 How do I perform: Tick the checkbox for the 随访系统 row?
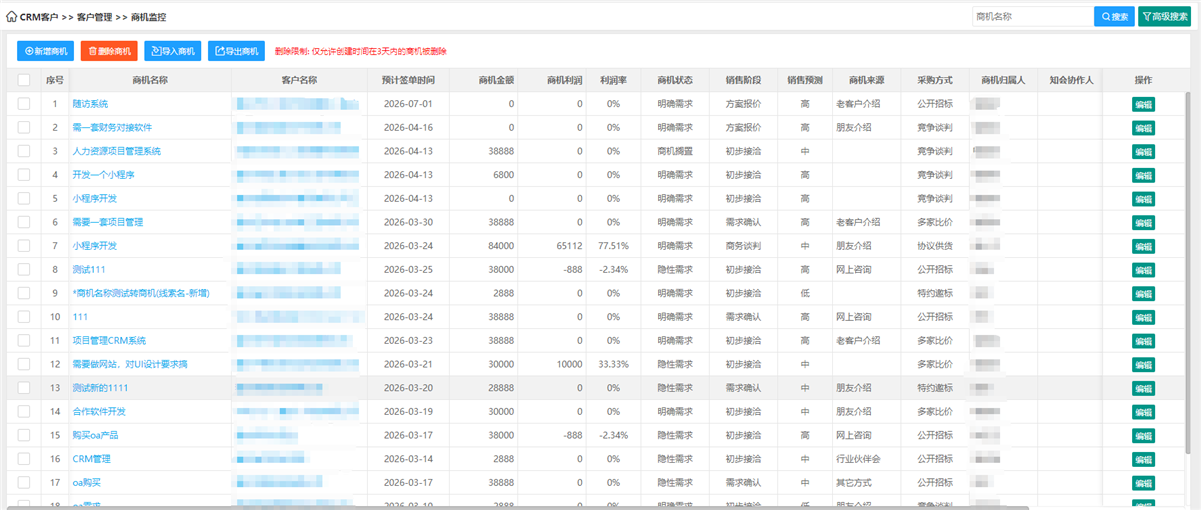pyautogui.click(x=24, y=104)
